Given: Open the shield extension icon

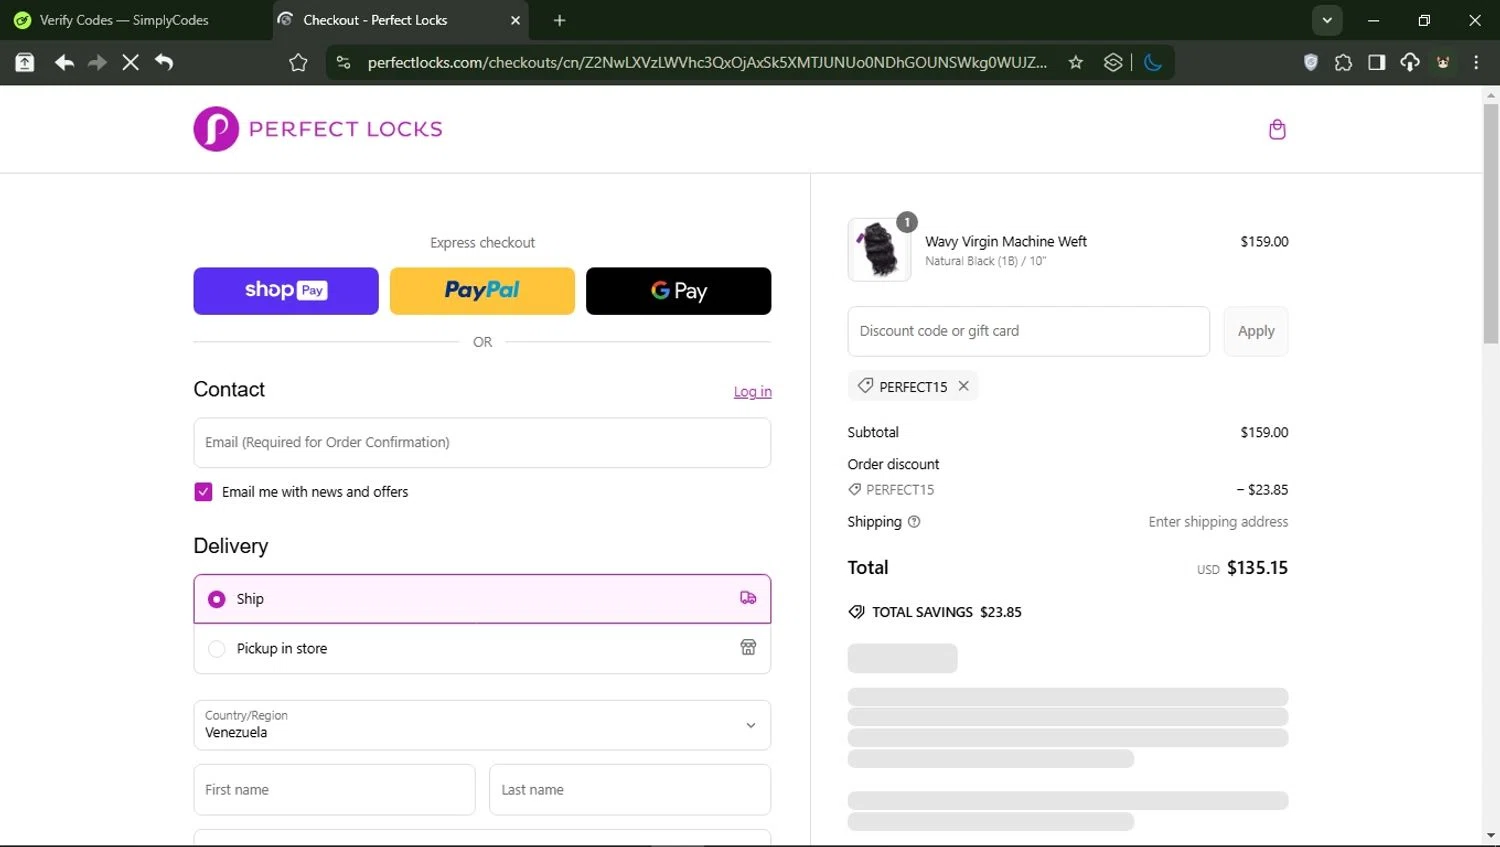Looking at the screenshot, I should 1311,62.
